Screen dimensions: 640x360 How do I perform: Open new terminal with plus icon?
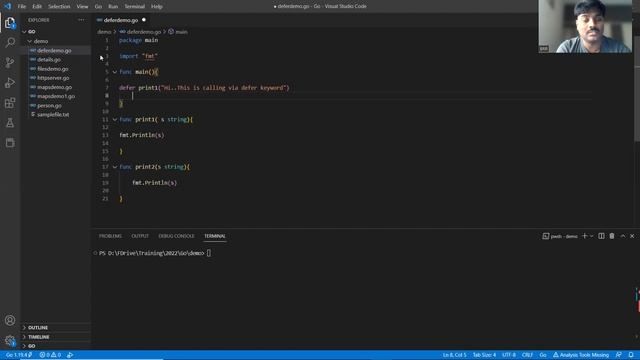[x=584, y=236]
